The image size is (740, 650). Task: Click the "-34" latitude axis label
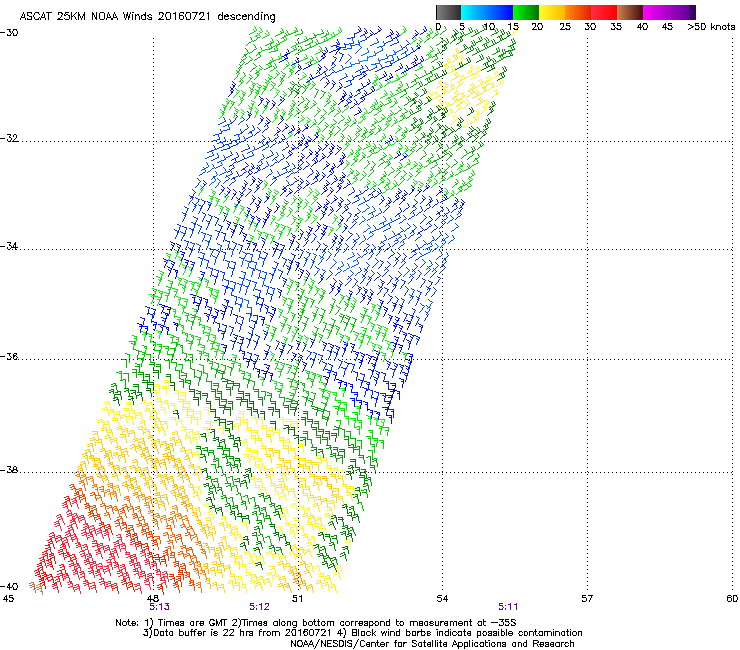coord(9,246)
